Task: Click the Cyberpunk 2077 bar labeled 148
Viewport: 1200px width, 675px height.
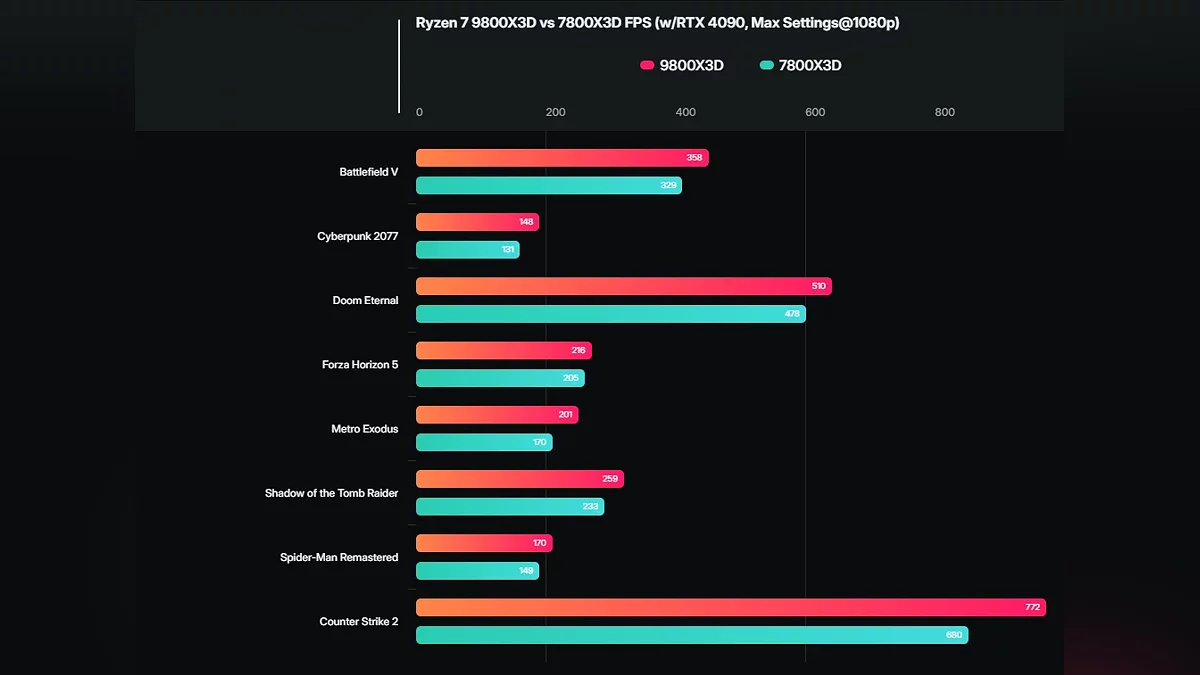Action: (x=477, y=222)
